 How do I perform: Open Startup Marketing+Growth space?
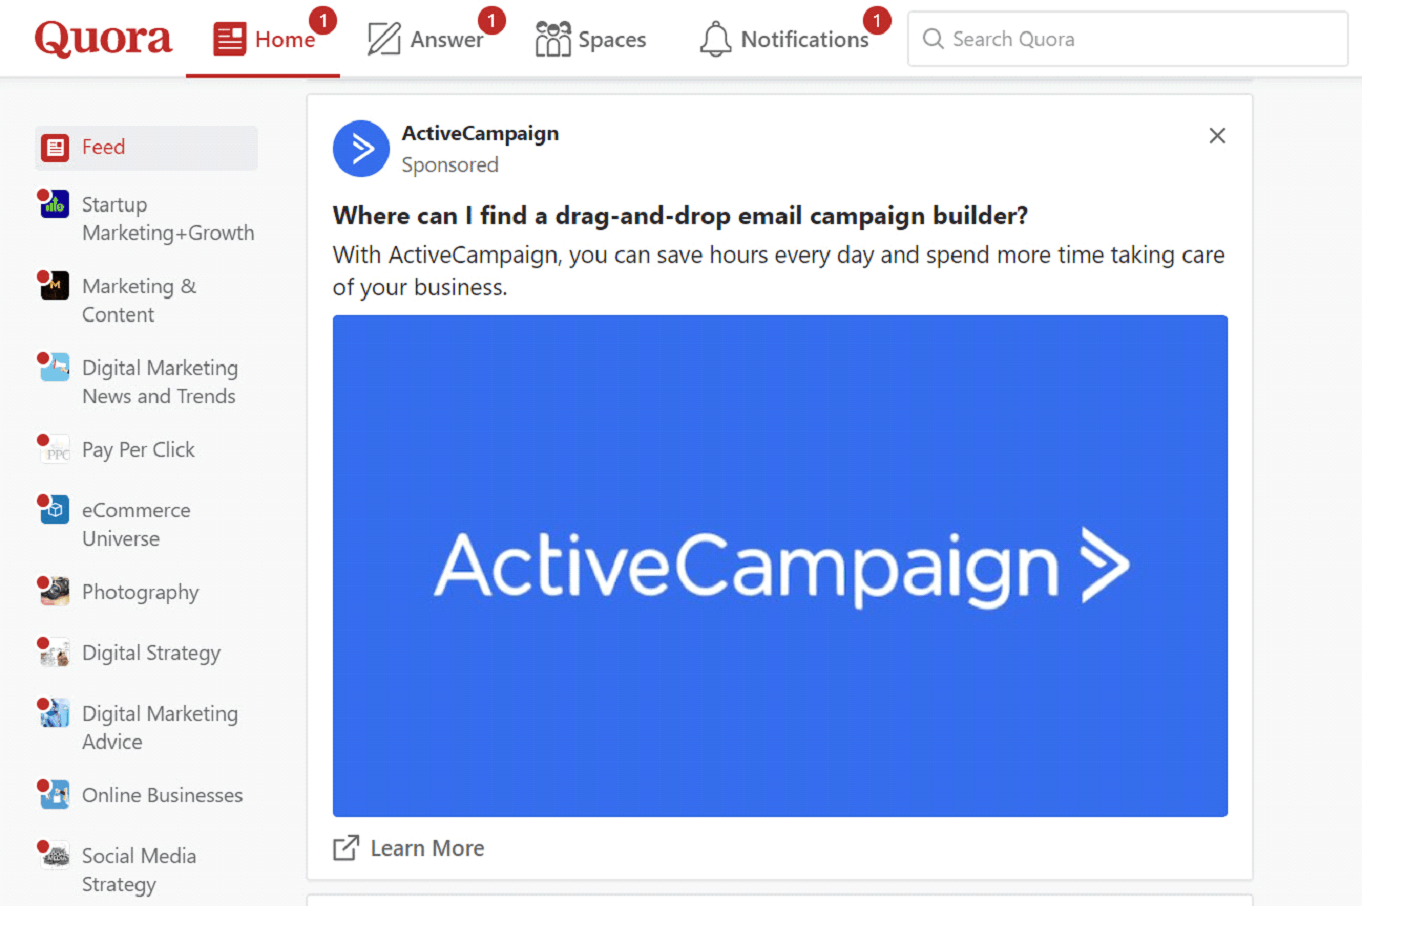tap(146, 218)
